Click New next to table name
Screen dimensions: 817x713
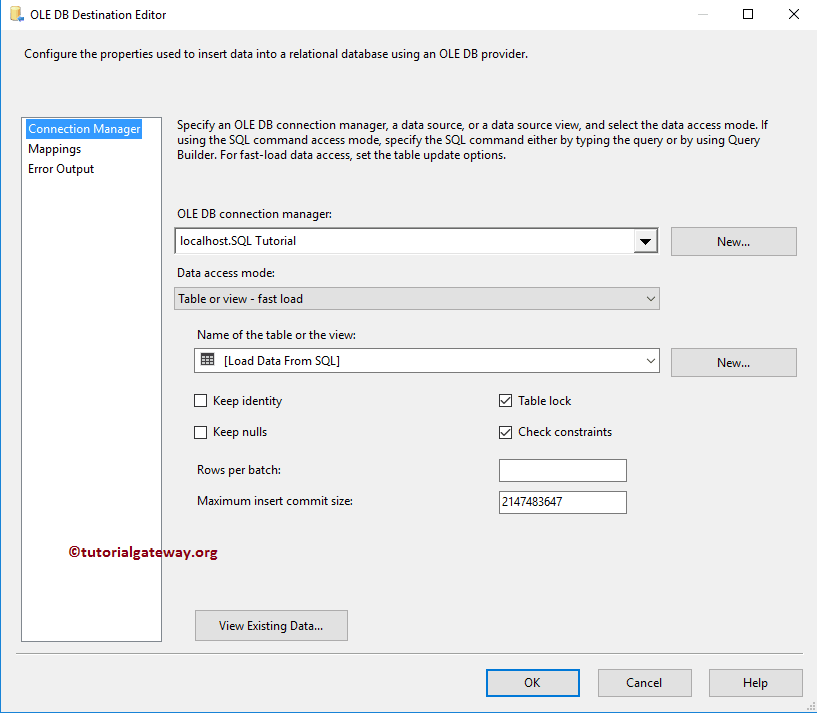(734, 362)
